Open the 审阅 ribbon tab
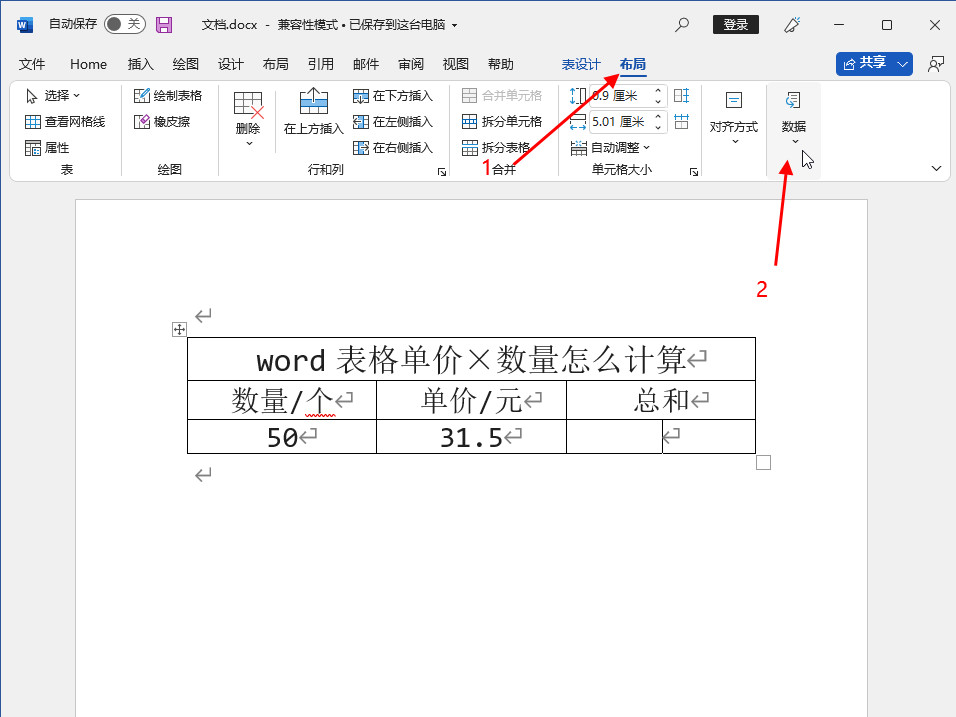This screenshot has height=717, width=956. [x=411, y=64]
